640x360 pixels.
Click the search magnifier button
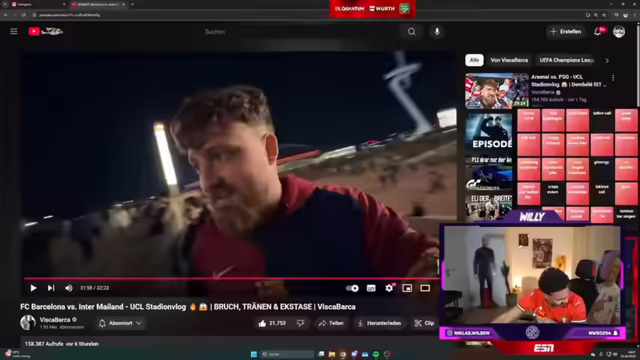point(411,32)
